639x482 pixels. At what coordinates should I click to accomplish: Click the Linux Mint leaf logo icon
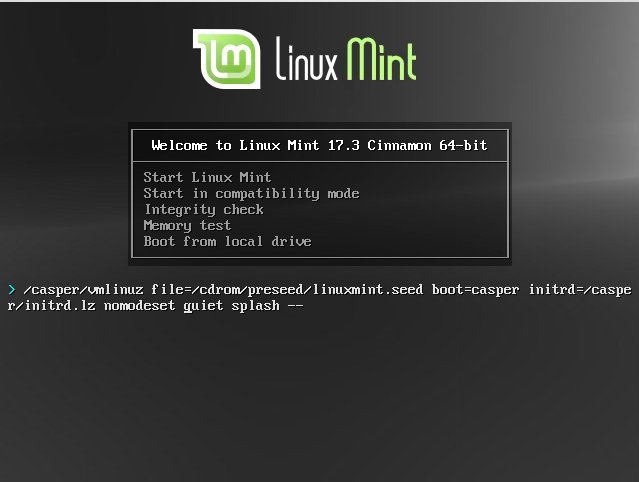227,59
